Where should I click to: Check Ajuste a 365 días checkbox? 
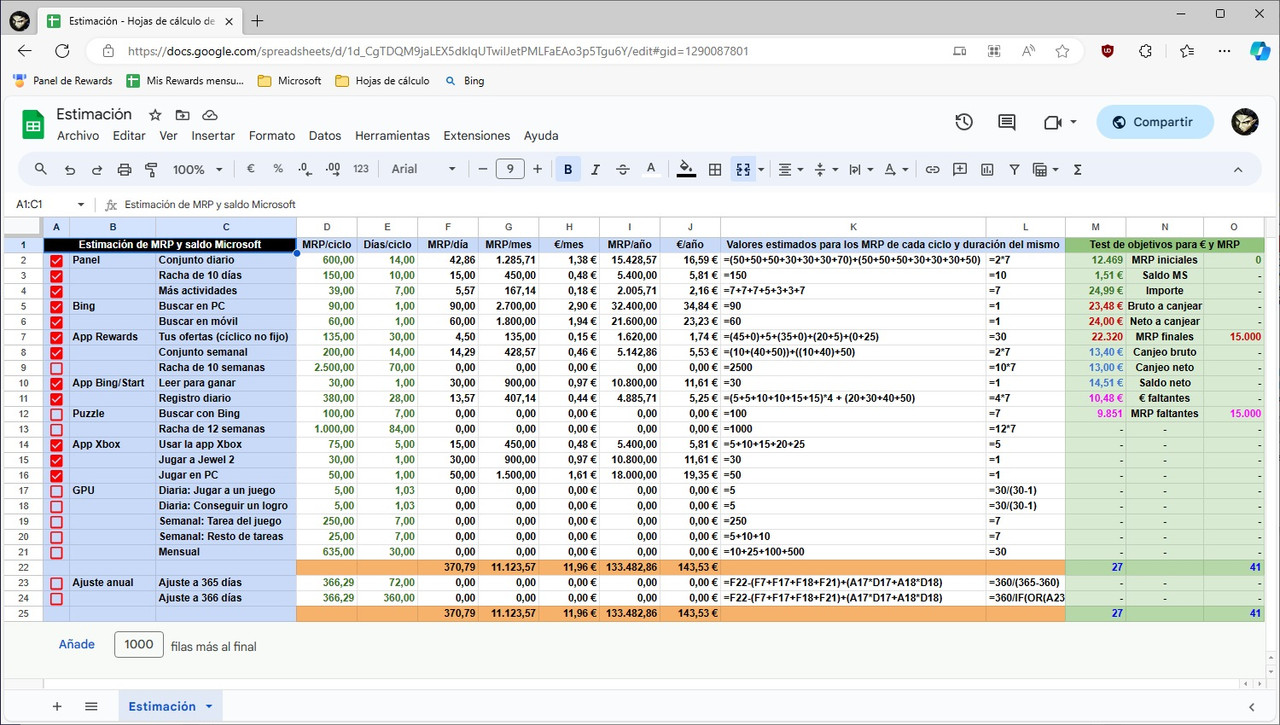(56, 583)
